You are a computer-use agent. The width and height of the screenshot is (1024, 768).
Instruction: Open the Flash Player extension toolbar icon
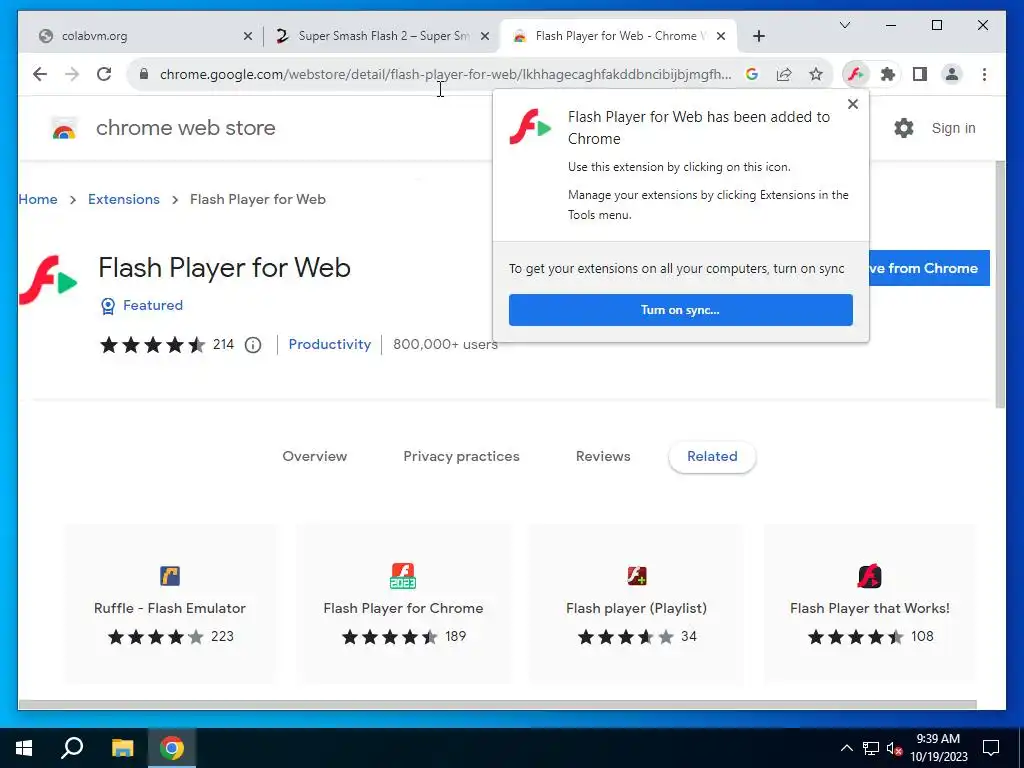[x=856, y=74]
